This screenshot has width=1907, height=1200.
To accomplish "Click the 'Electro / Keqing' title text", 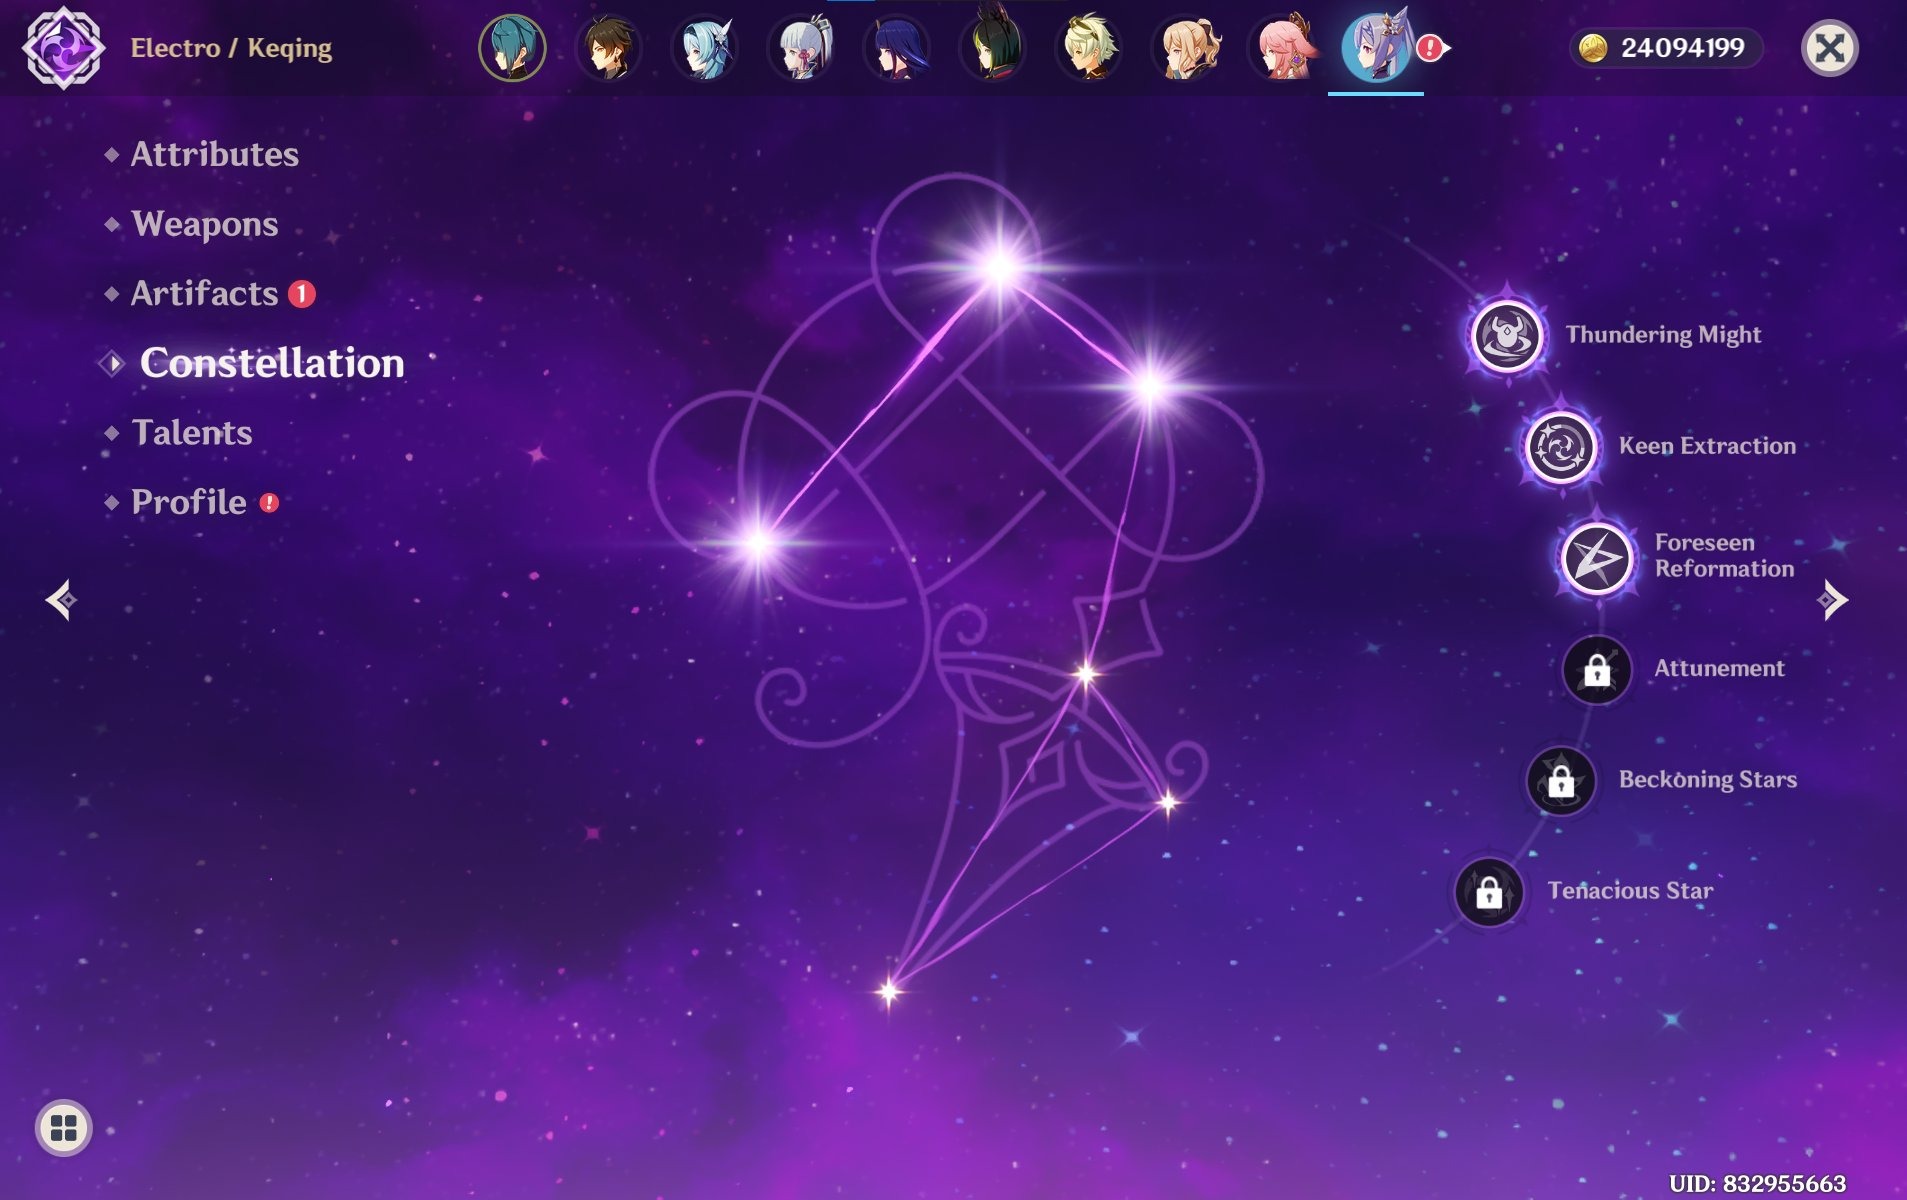I will (x=231, y=48).
